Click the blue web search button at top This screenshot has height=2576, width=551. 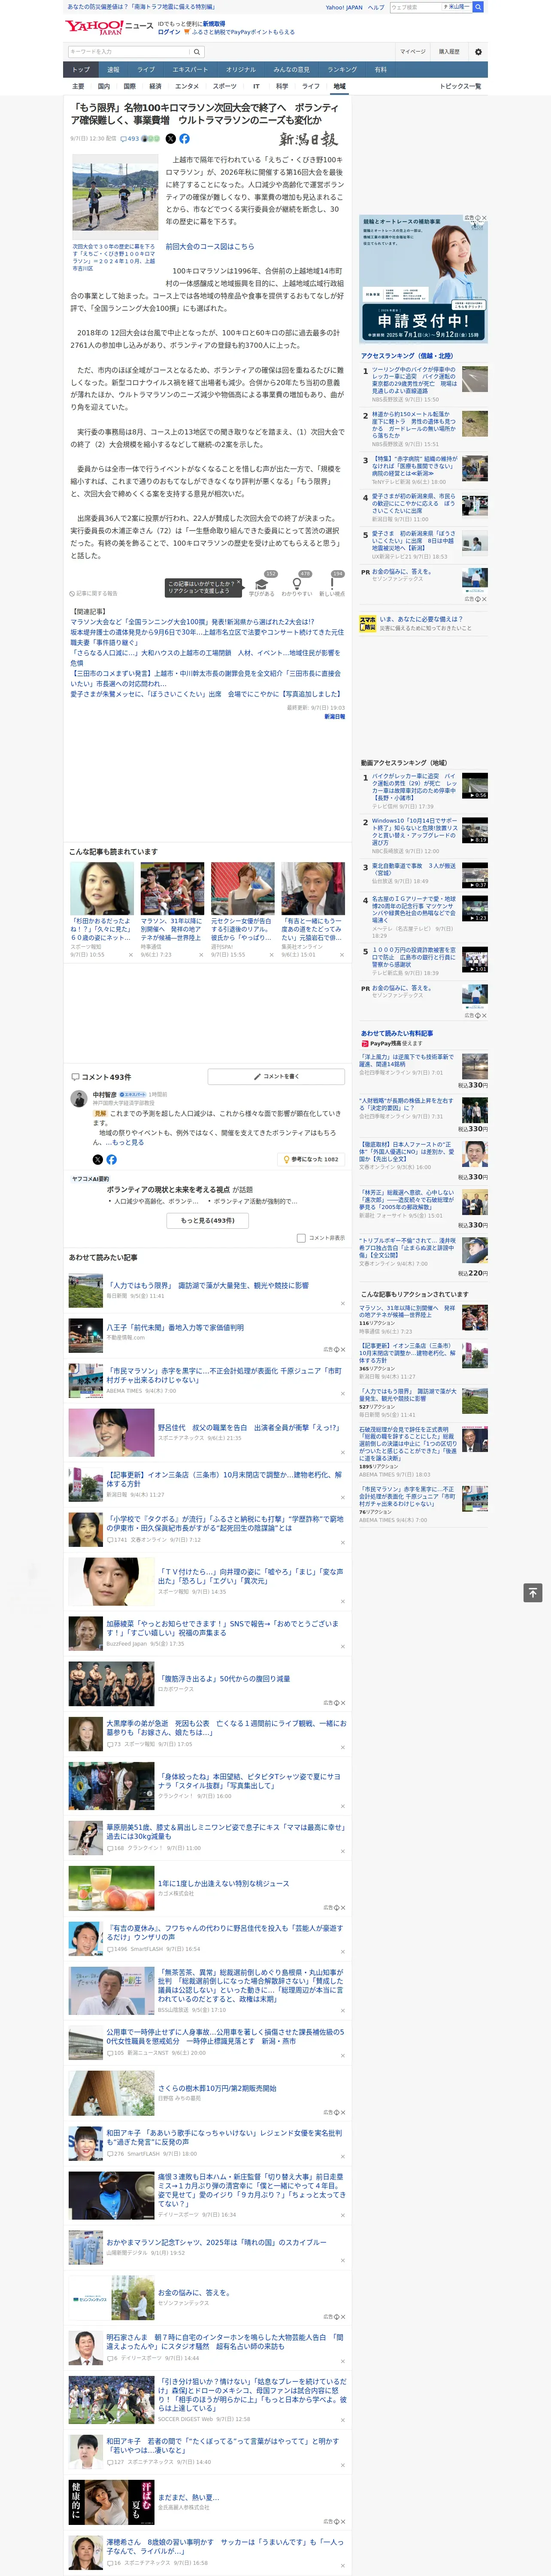pos(478,7)
